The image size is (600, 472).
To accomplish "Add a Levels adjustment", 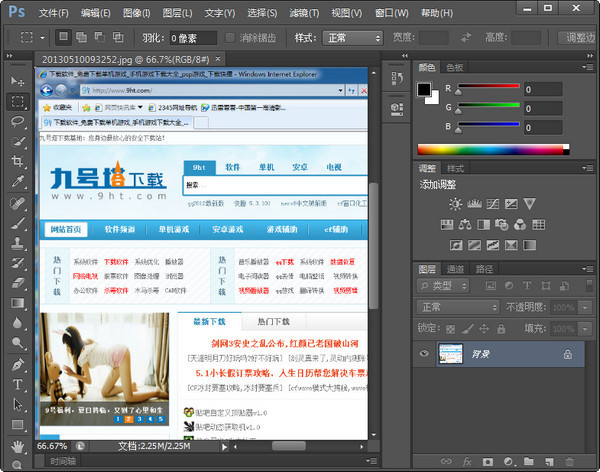I will [x=474, y=204].
